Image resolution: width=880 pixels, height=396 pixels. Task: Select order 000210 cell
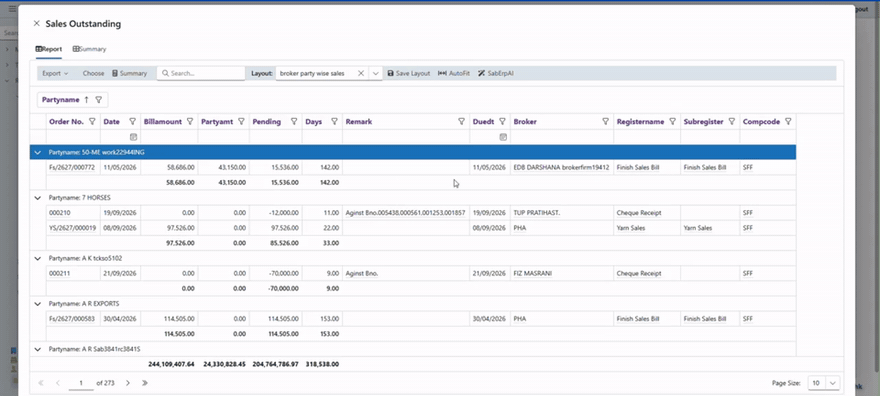click(x=73, y=213)
